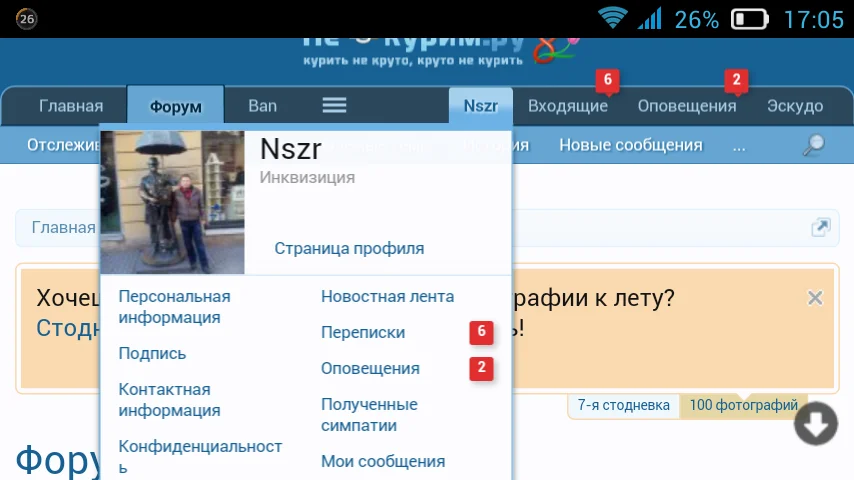Image resolution: width=854 pixels, height=480 pixels.
Task: Open Персональная информация settings
Action: pos(174,307)
